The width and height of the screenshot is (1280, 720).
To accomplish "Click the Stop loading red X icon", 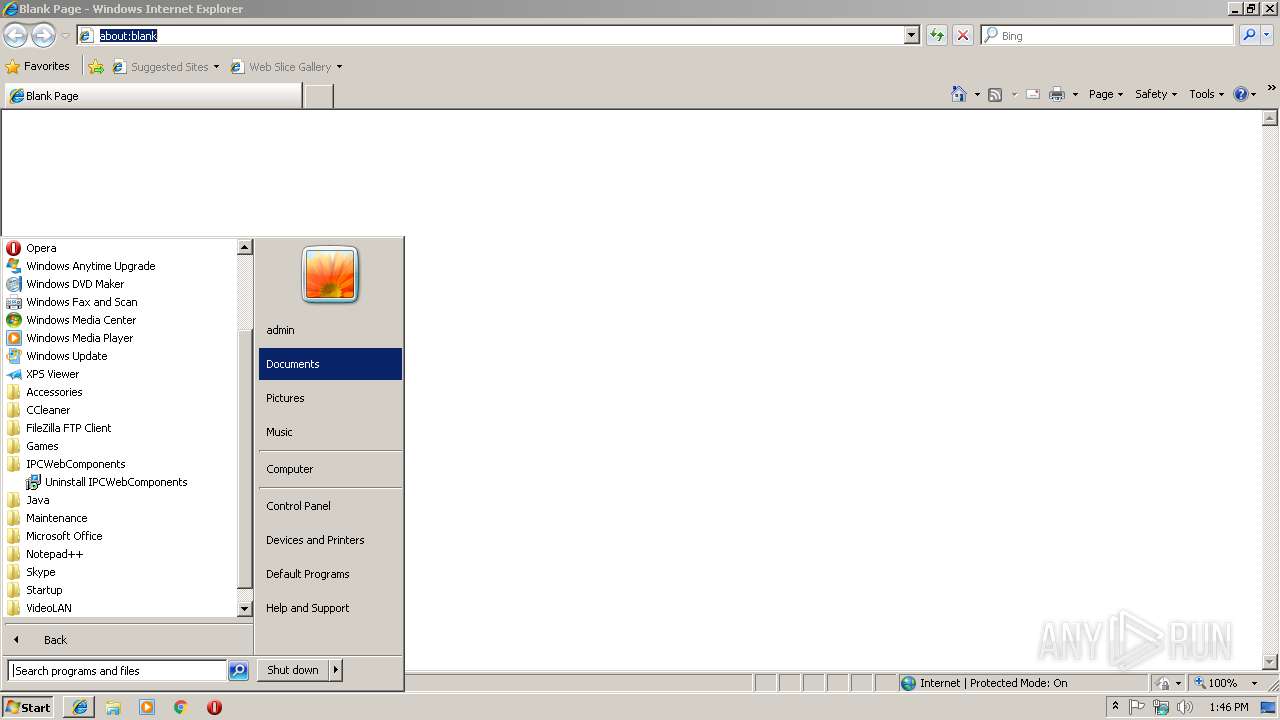I will pyautogui.click(x=963, y=35).
